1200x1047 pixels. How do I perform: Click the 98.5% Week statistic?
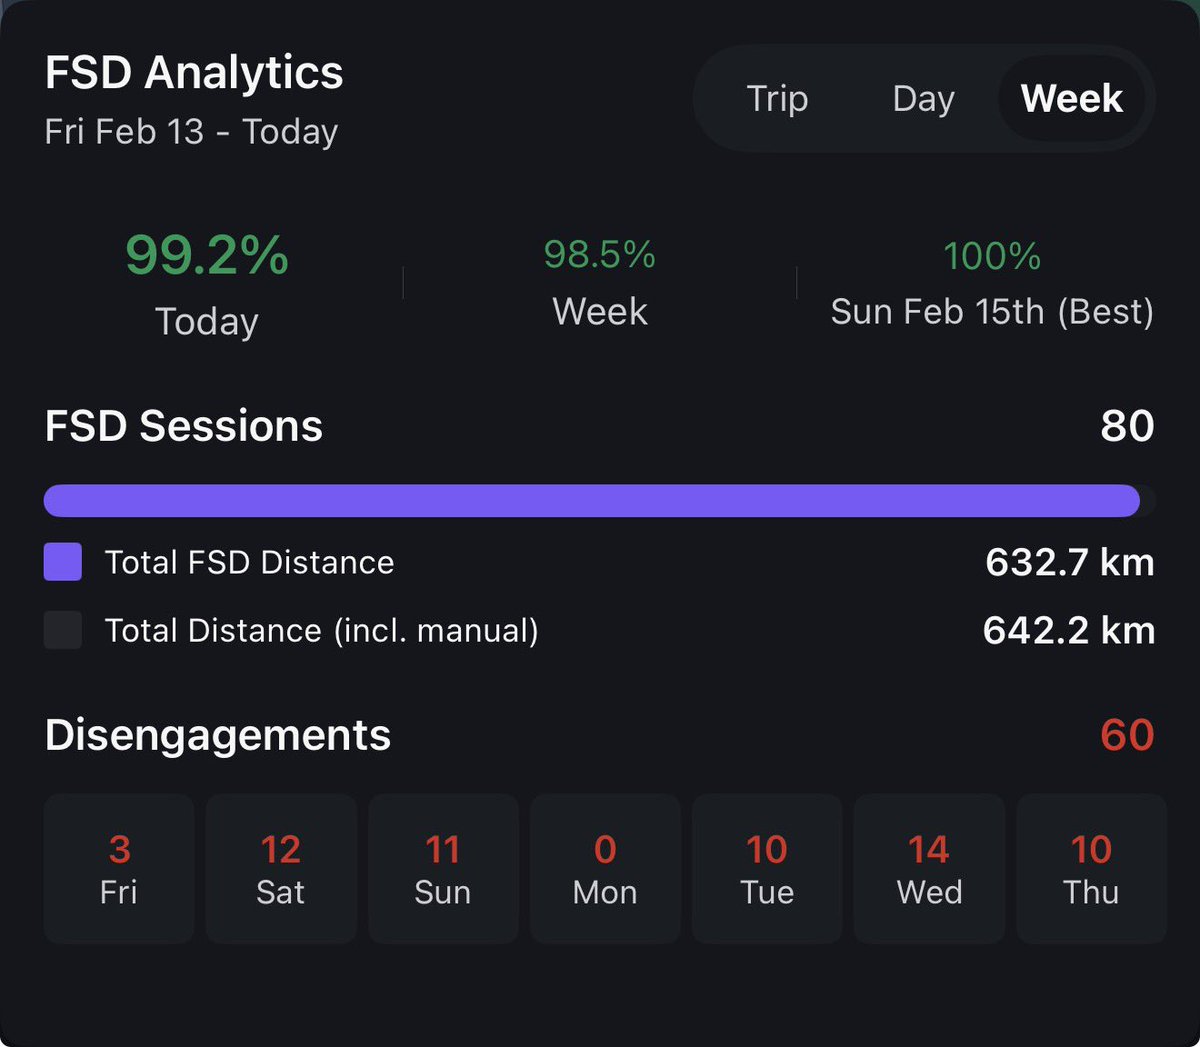599,255
